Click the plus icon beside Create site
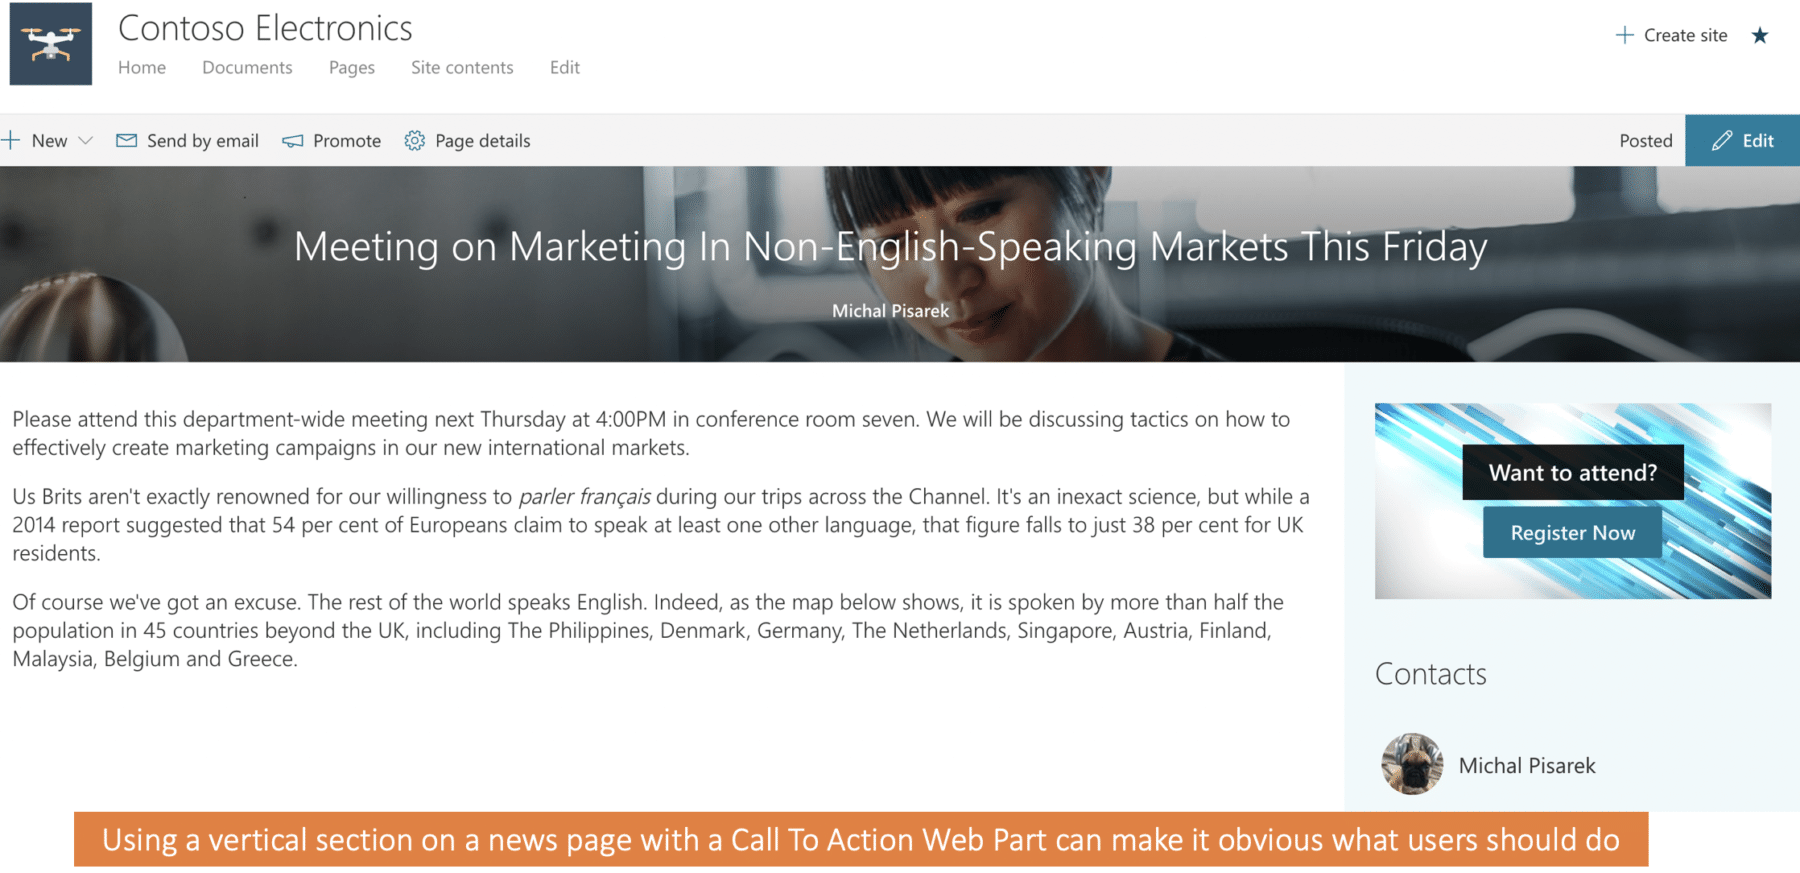The width and height of the screenshot is (1800, 873). 1625,35
